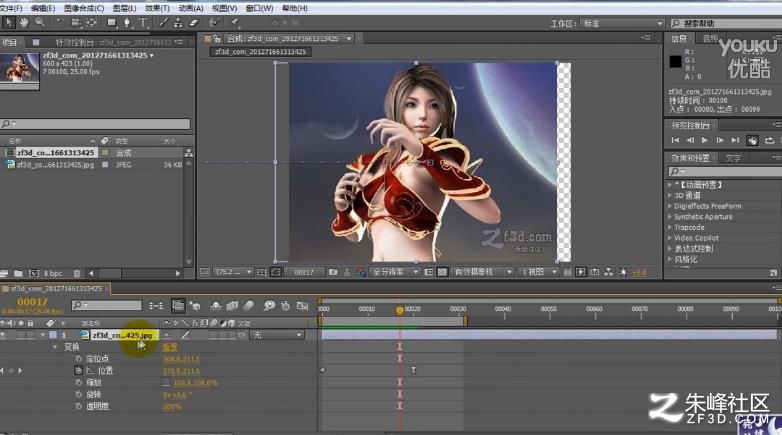Screen dimensions: 782x435
Task: Open the Animation (A) menu
Action: click(191, 8)
